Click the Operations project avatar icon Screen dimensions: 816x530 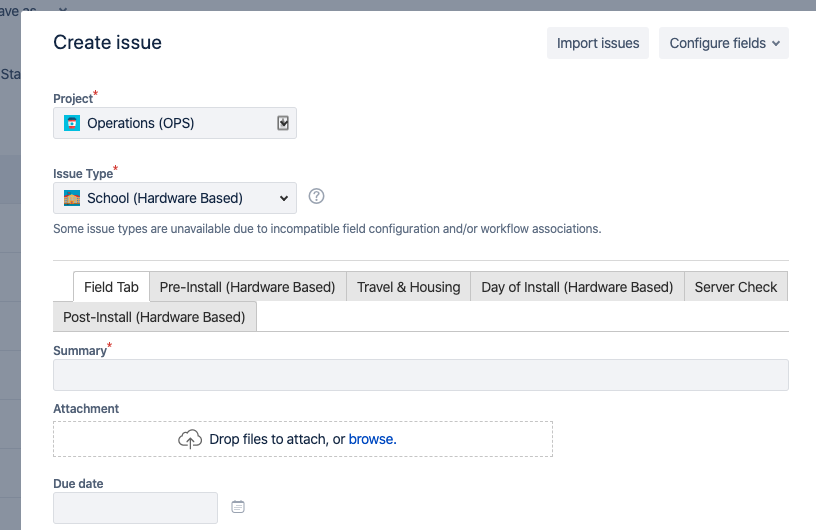tap(72, 123)
